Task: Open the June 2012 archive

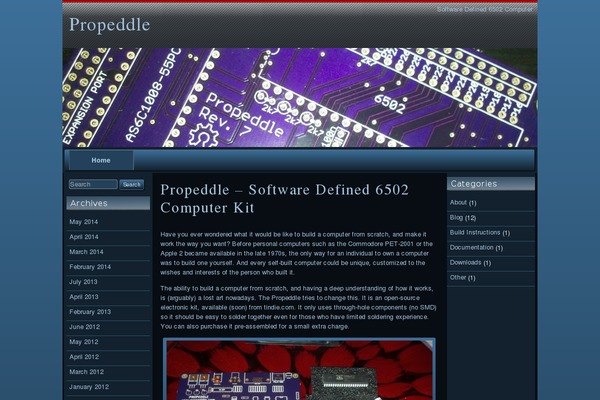Action: pyautogui.click(x=84, y=327)
